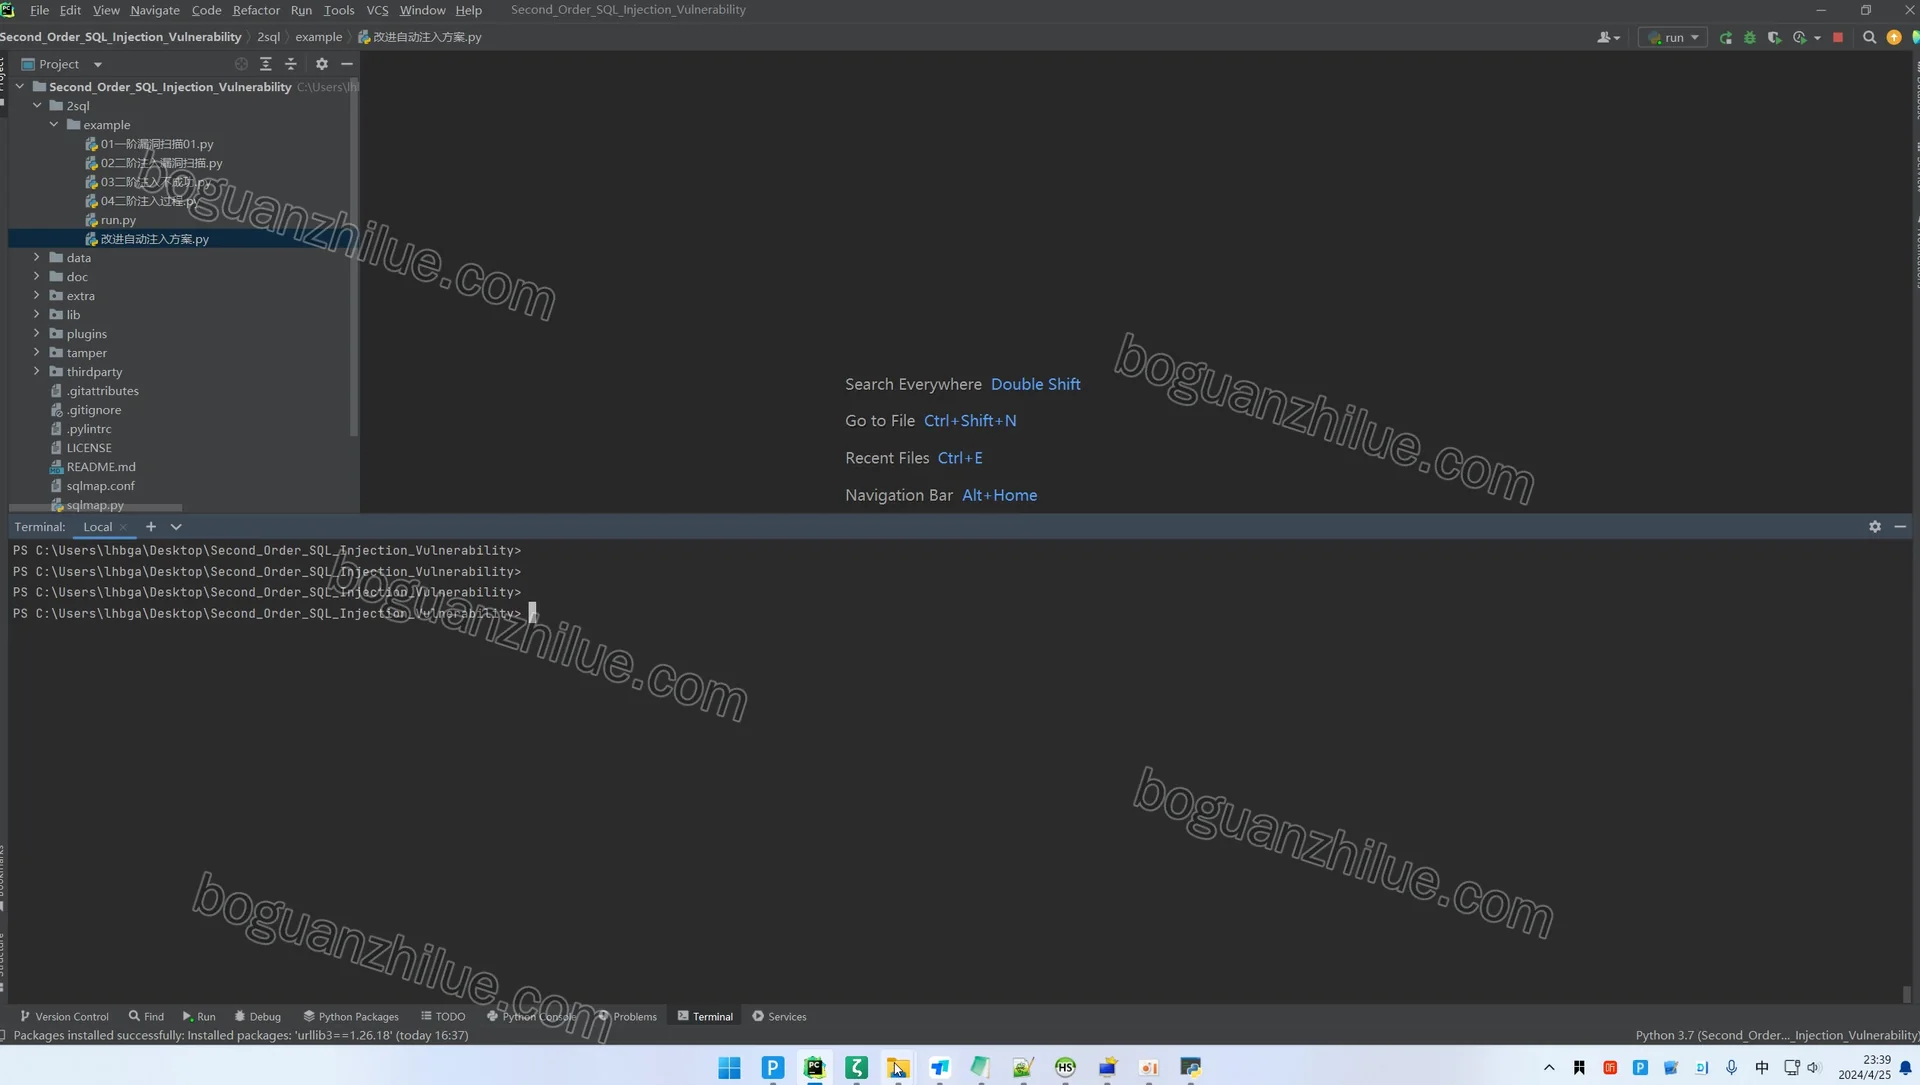1920x1085 pixels.
Task: Open the Refactor menu
Action: [256, 10]
